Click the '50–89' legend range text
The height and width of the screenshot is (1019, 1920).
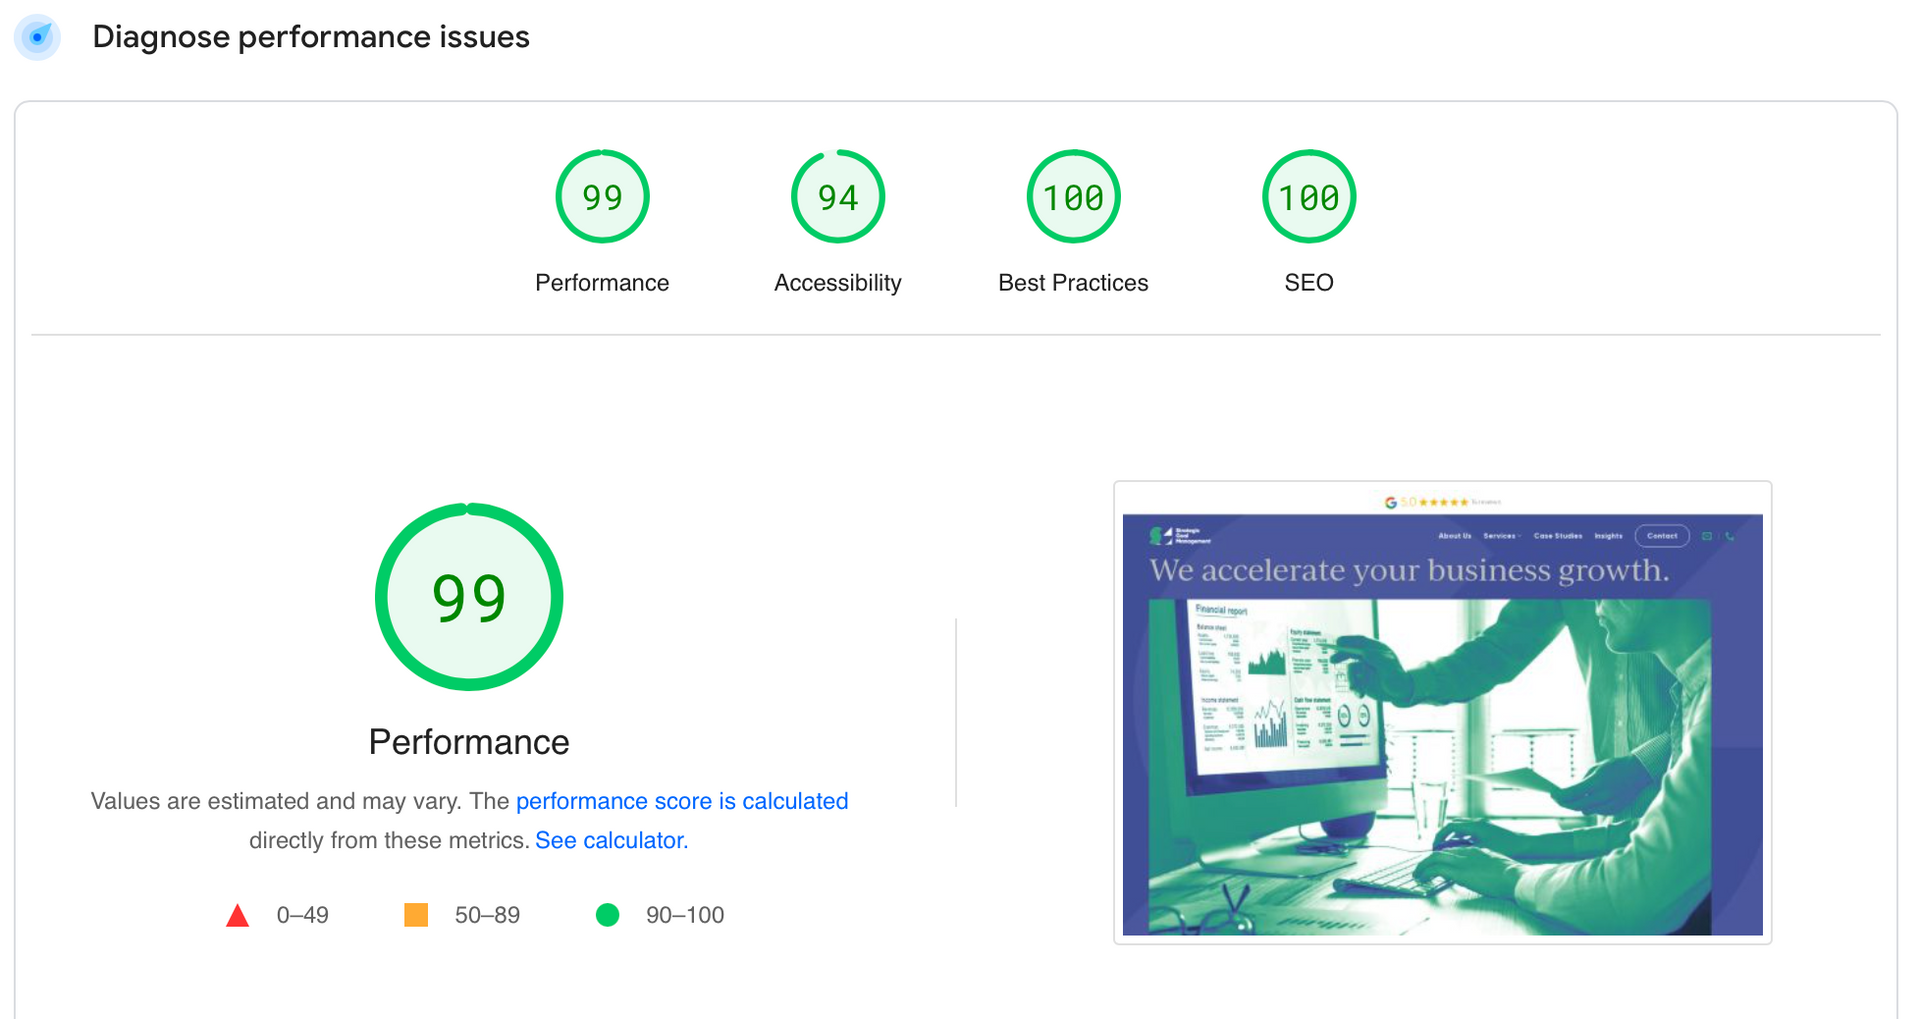tap(487, 915)
